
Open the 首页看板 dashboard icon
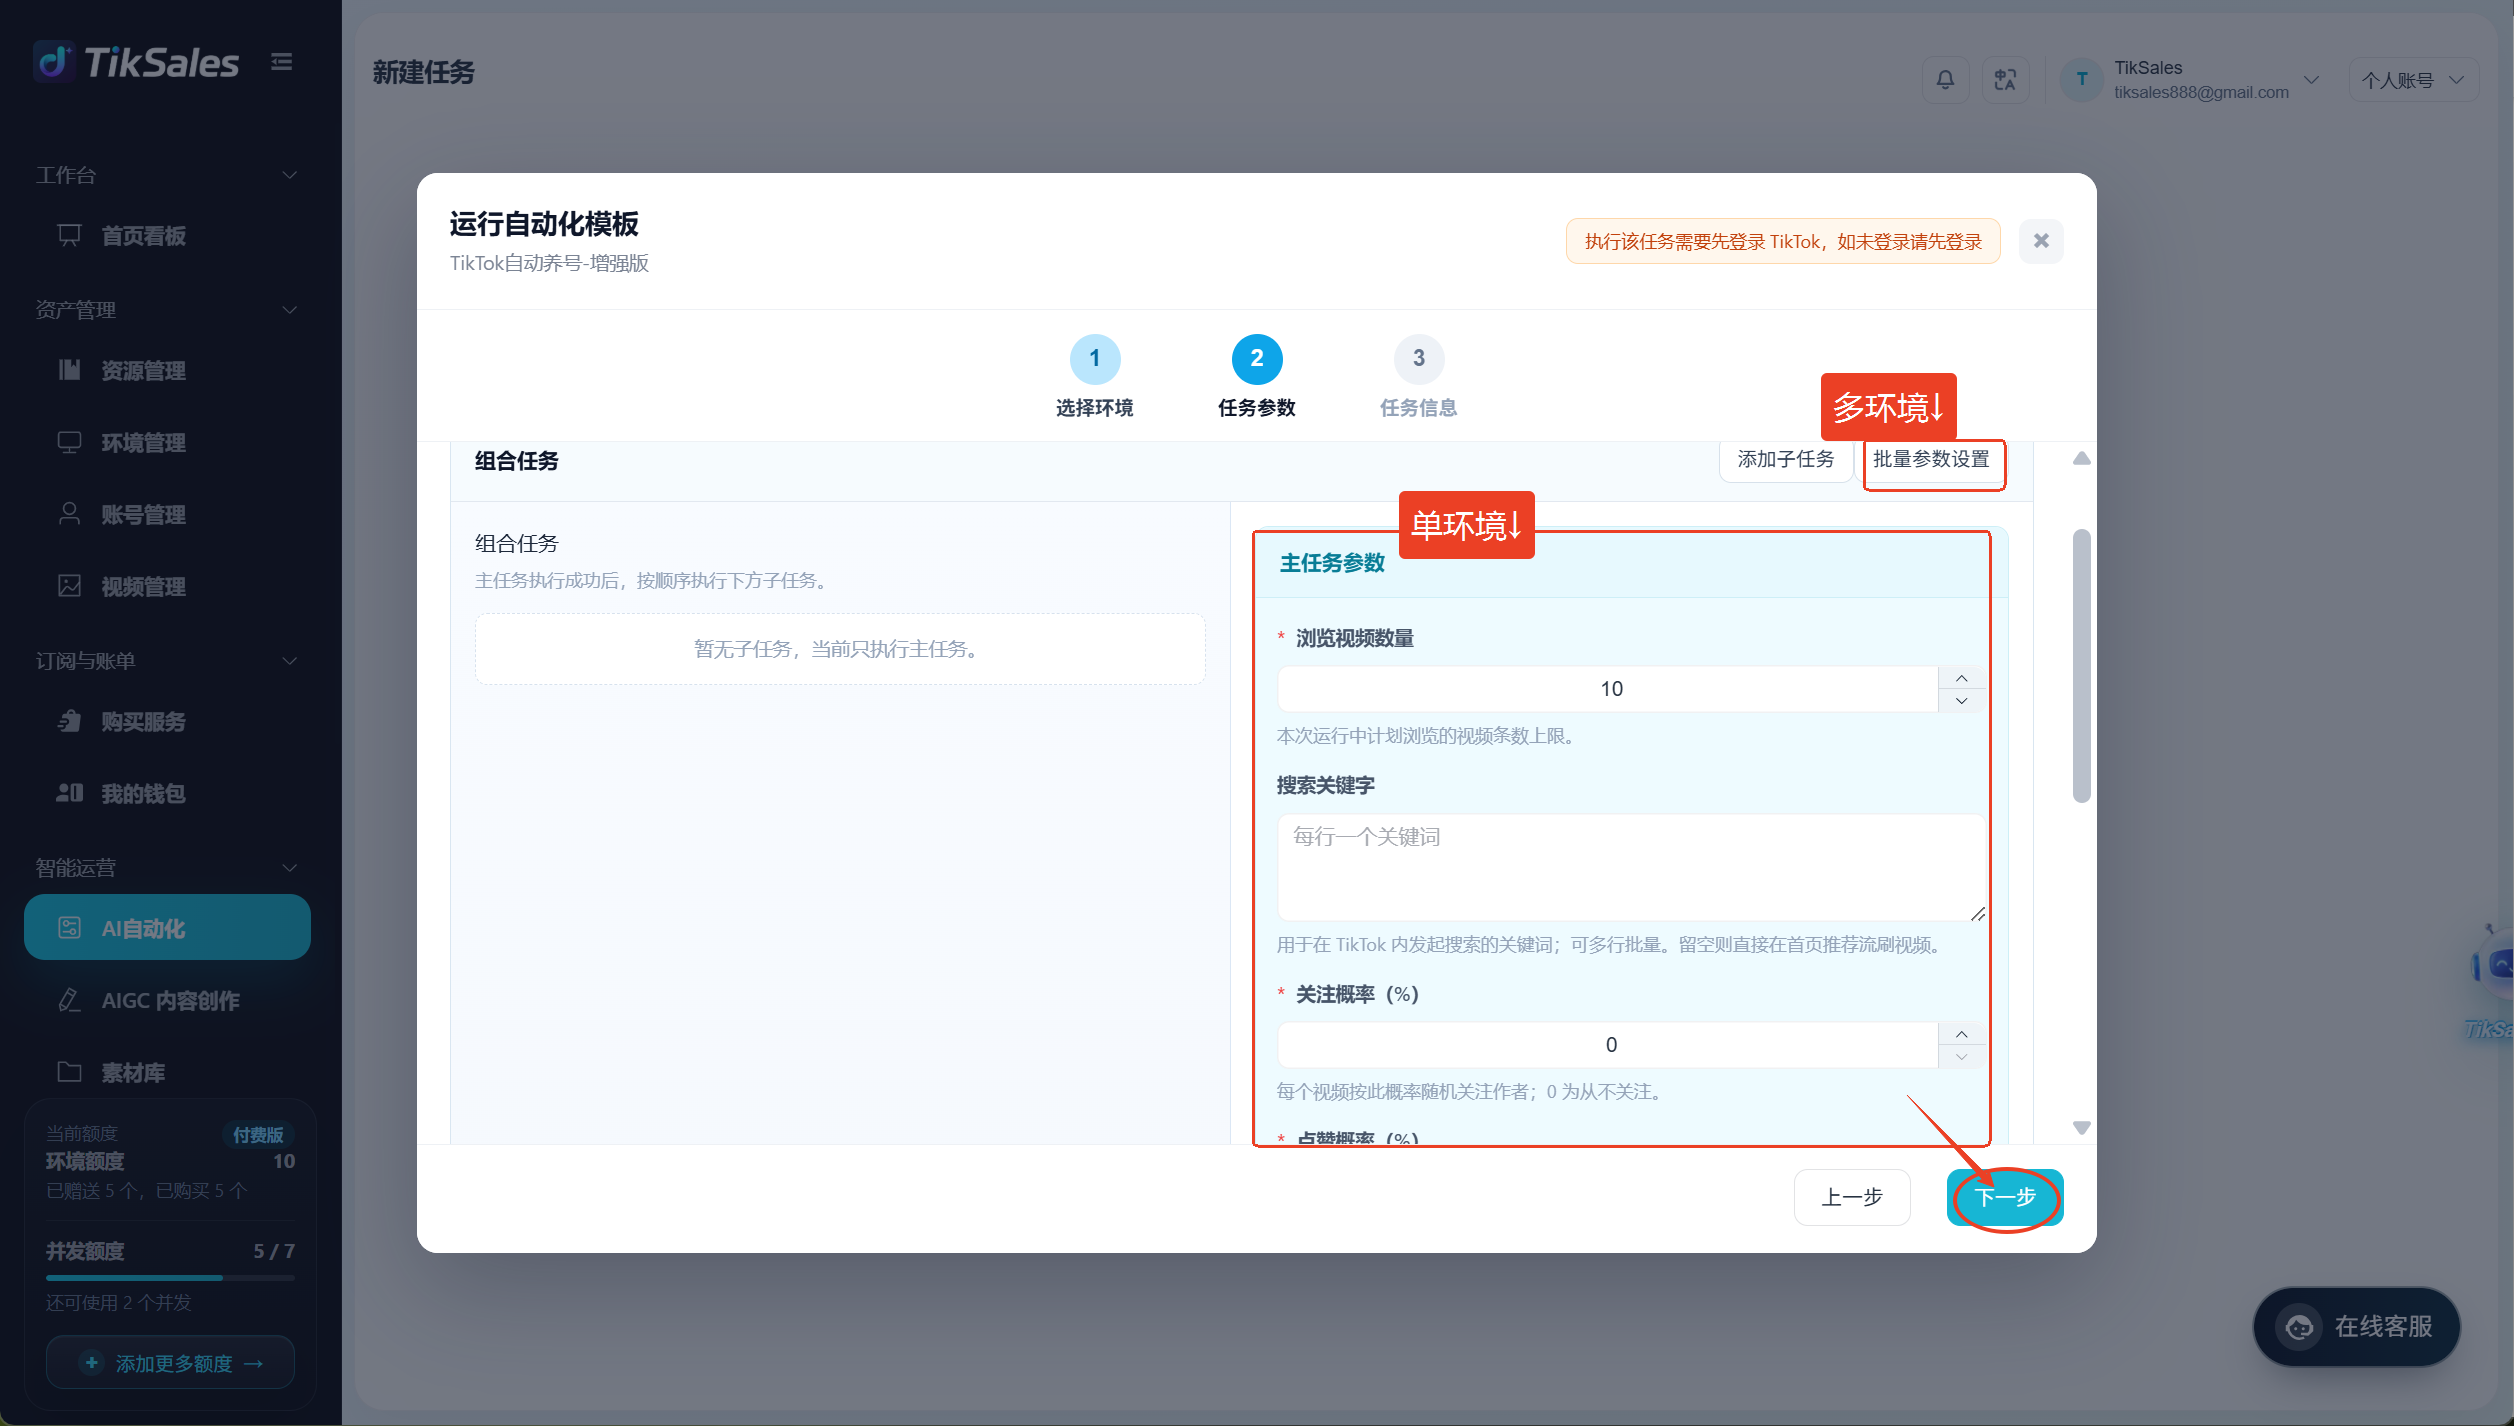(69, 236)
